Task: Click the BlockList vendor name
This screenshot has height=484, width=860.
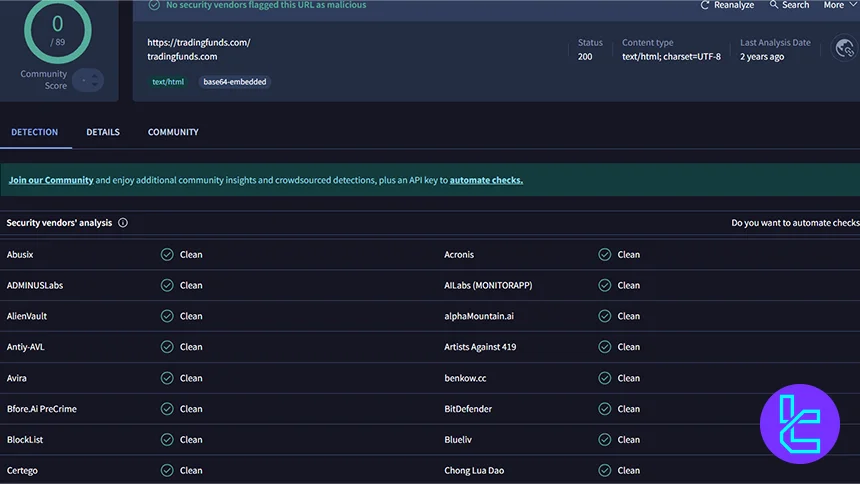Action: pos(25,440)
